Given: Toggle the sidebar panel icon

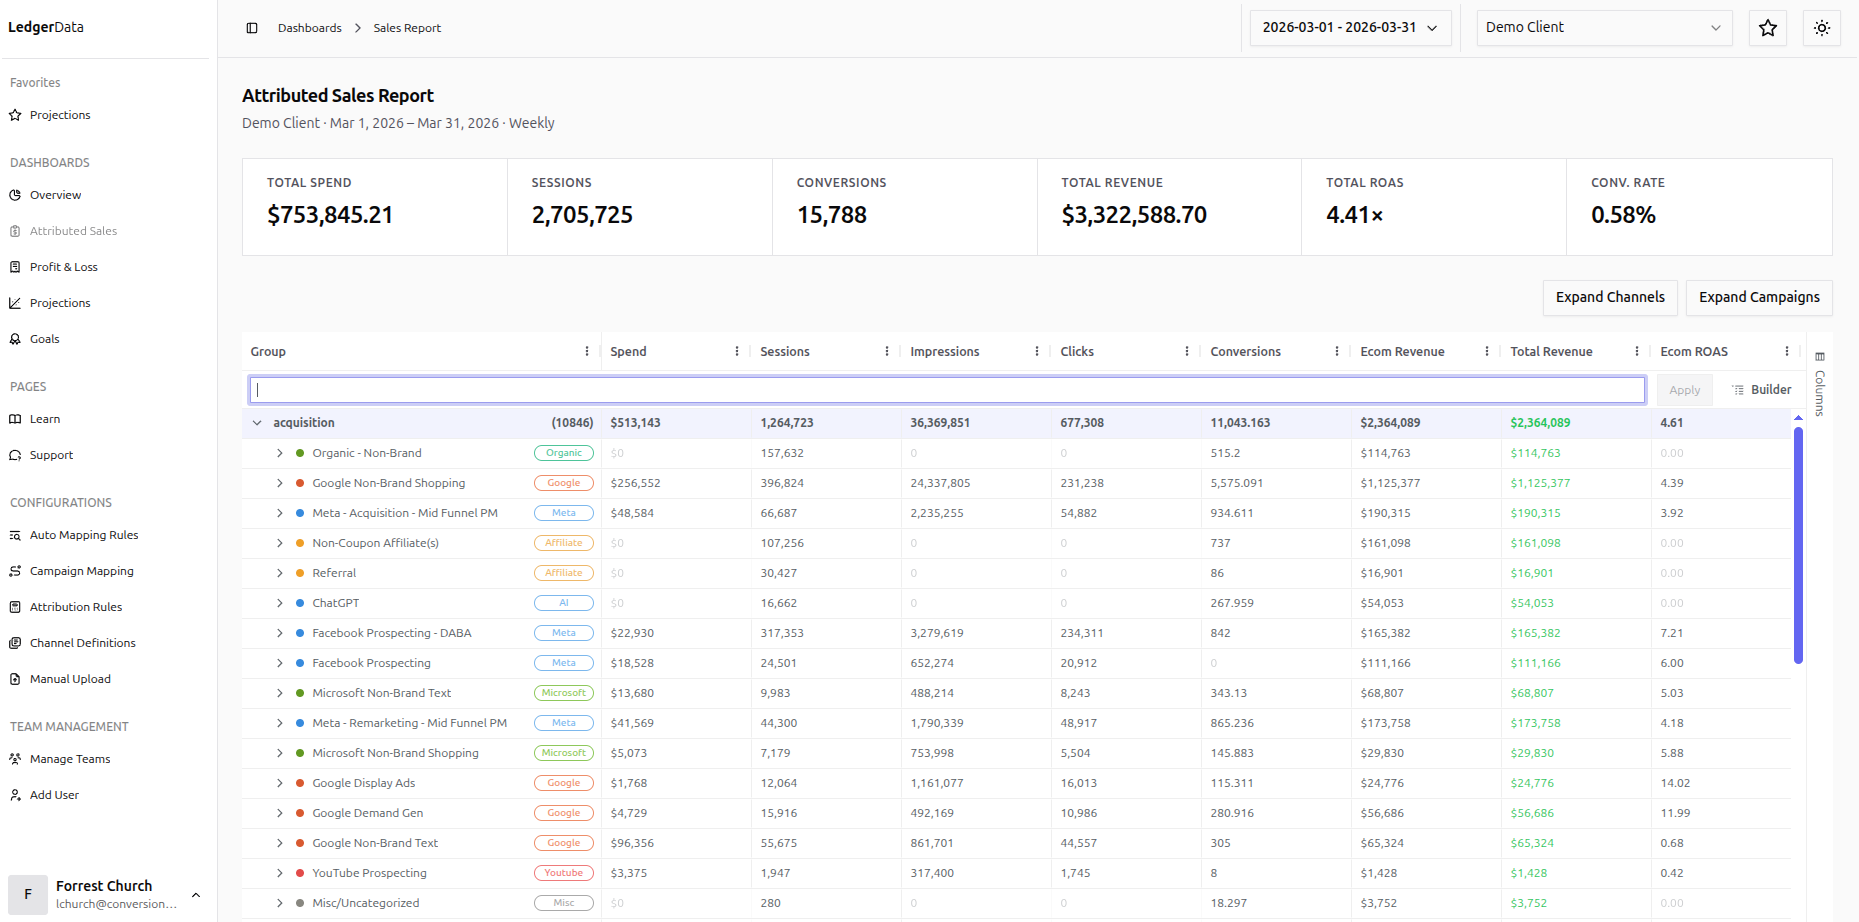Looking at the screenshot, I should 252,28.
